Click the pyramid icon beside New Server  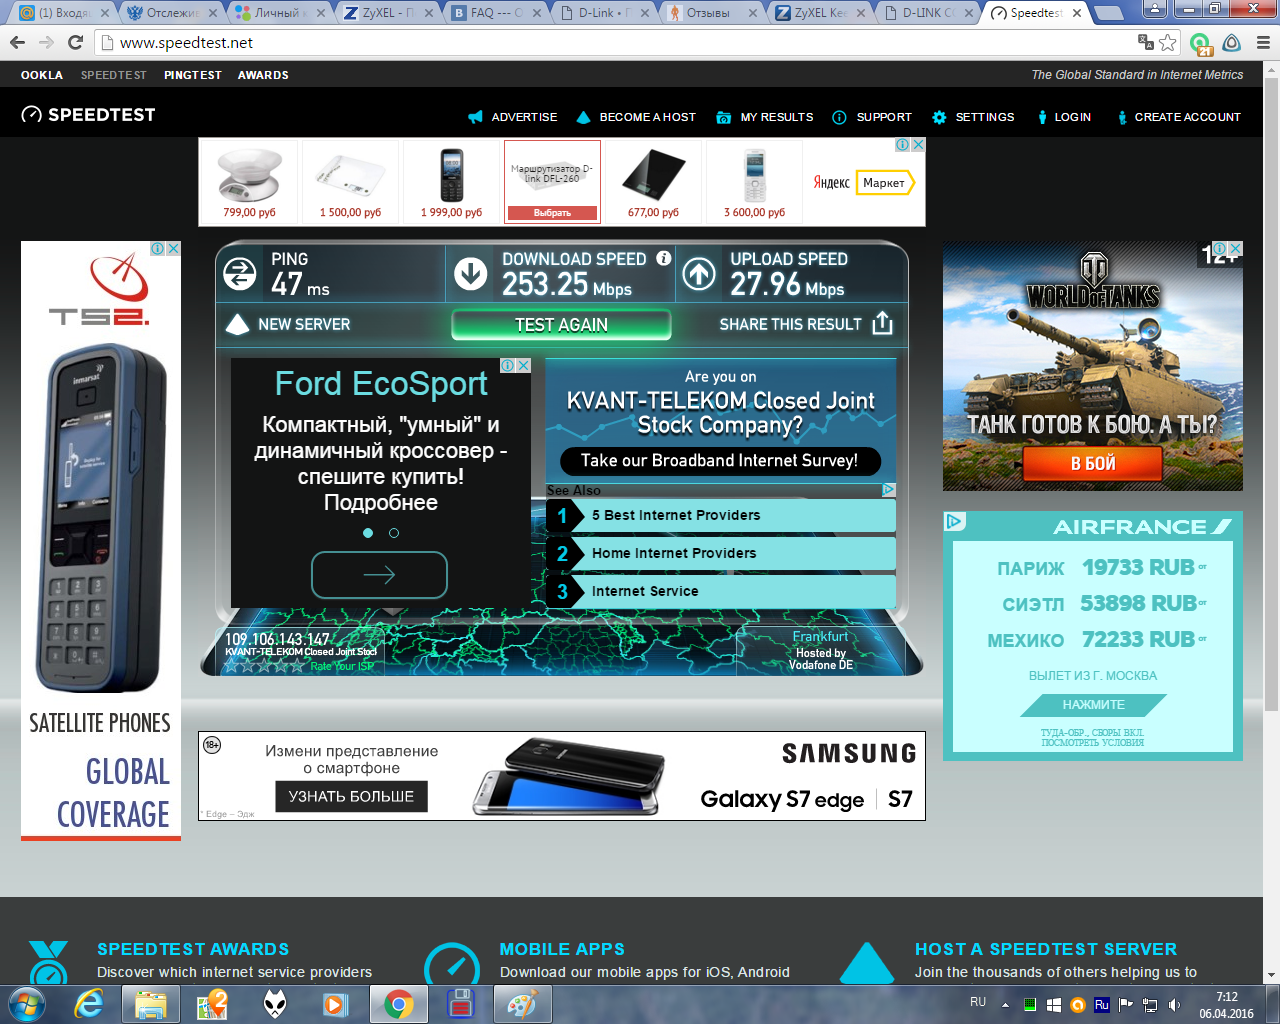237,324
